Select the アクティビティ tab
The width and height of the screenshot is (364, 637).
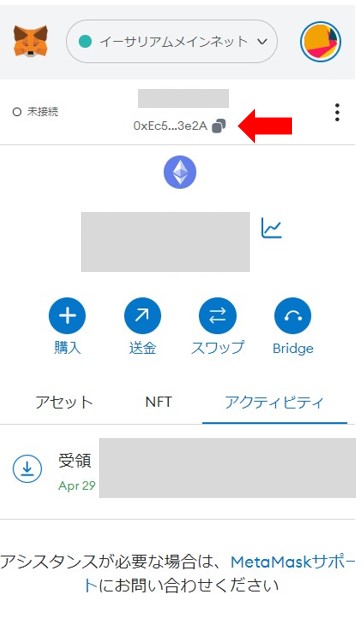[x=275, y=402]
